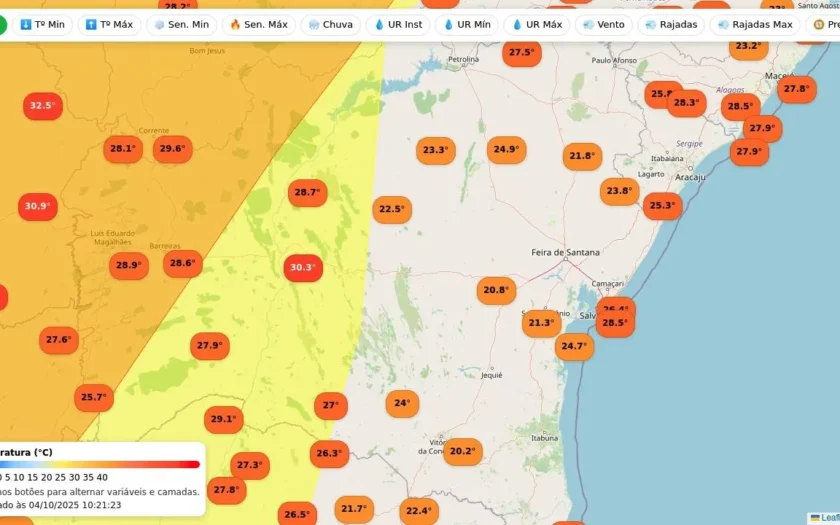Click the 20.2° marker near Vitória da Conquista
Image resolution: width=840 pixels, height=525 pixels.
[x=463, y=452]
